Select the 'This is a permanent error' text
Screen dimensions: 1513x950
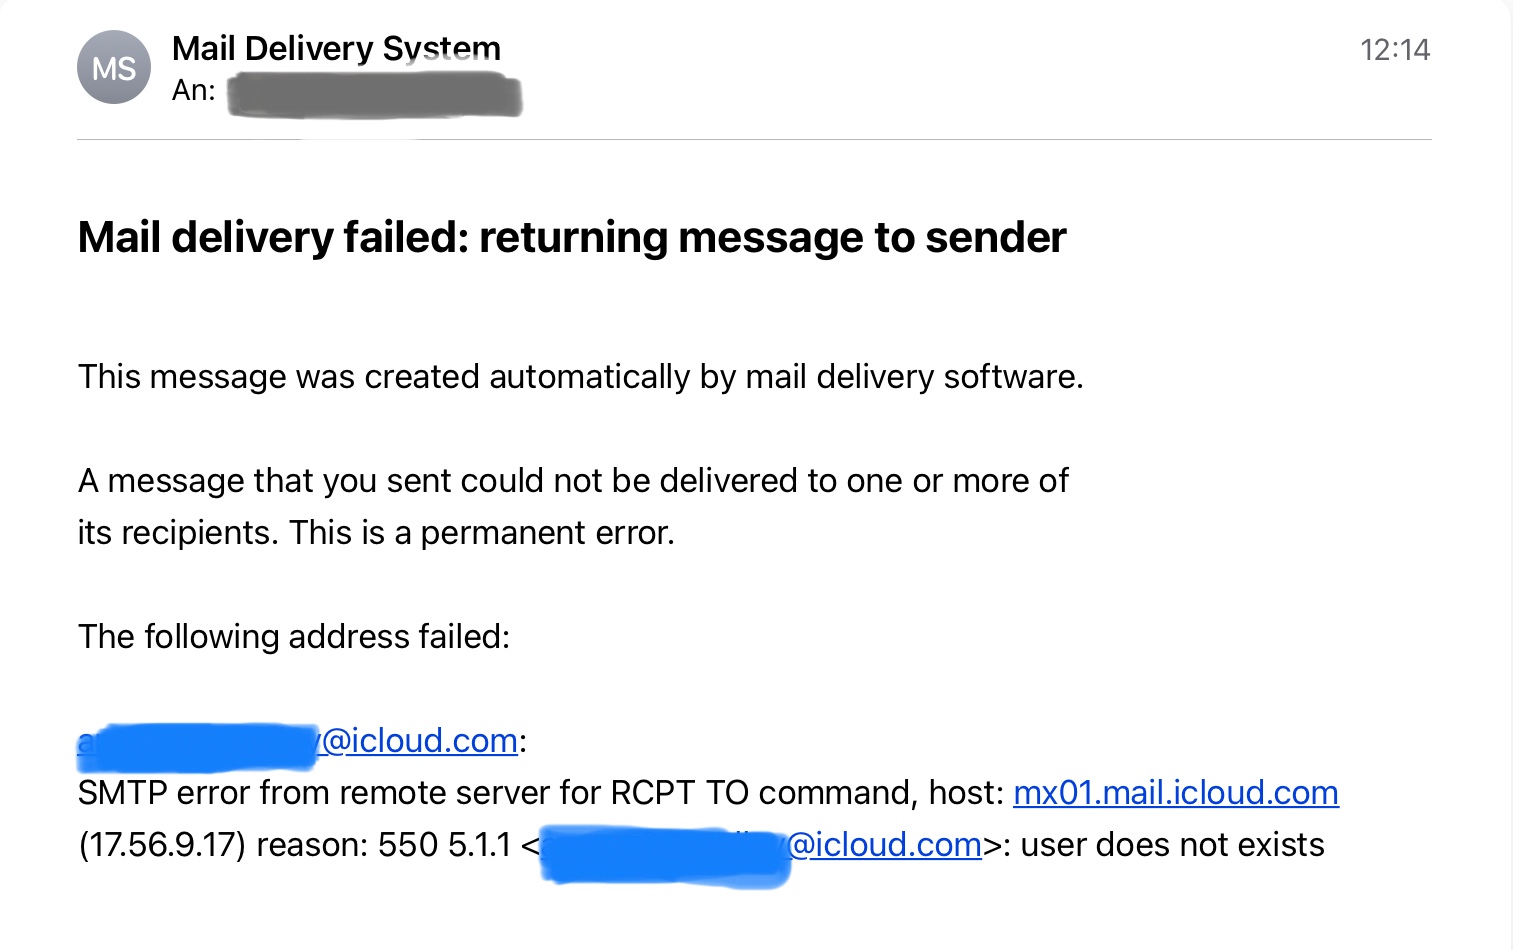482,533
